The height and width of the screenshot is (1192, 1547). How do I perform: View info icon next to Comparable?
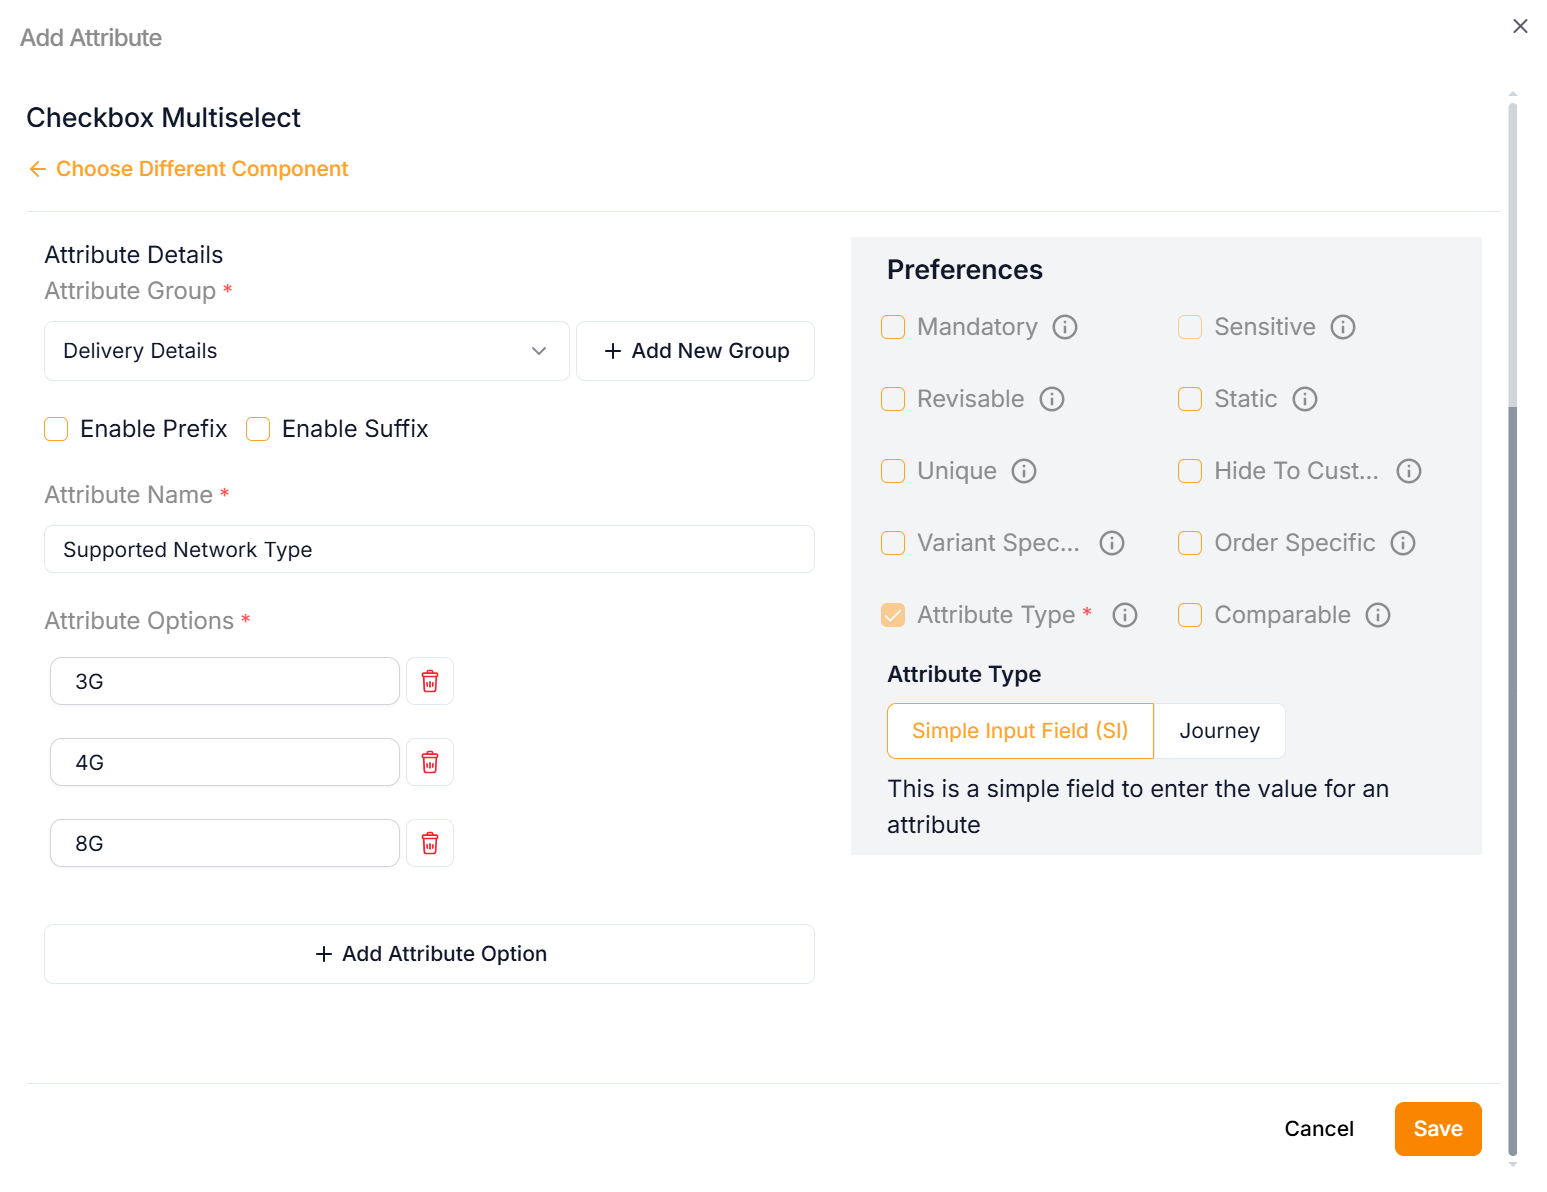point(1378,615)
